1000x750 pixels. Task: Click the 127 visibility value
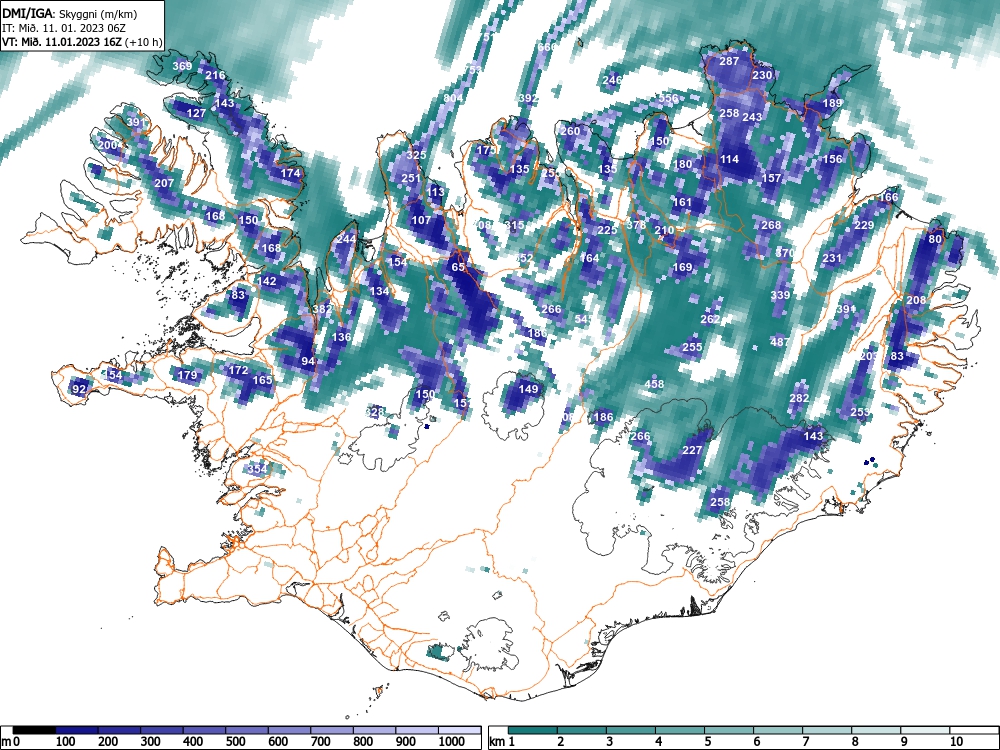196,114
